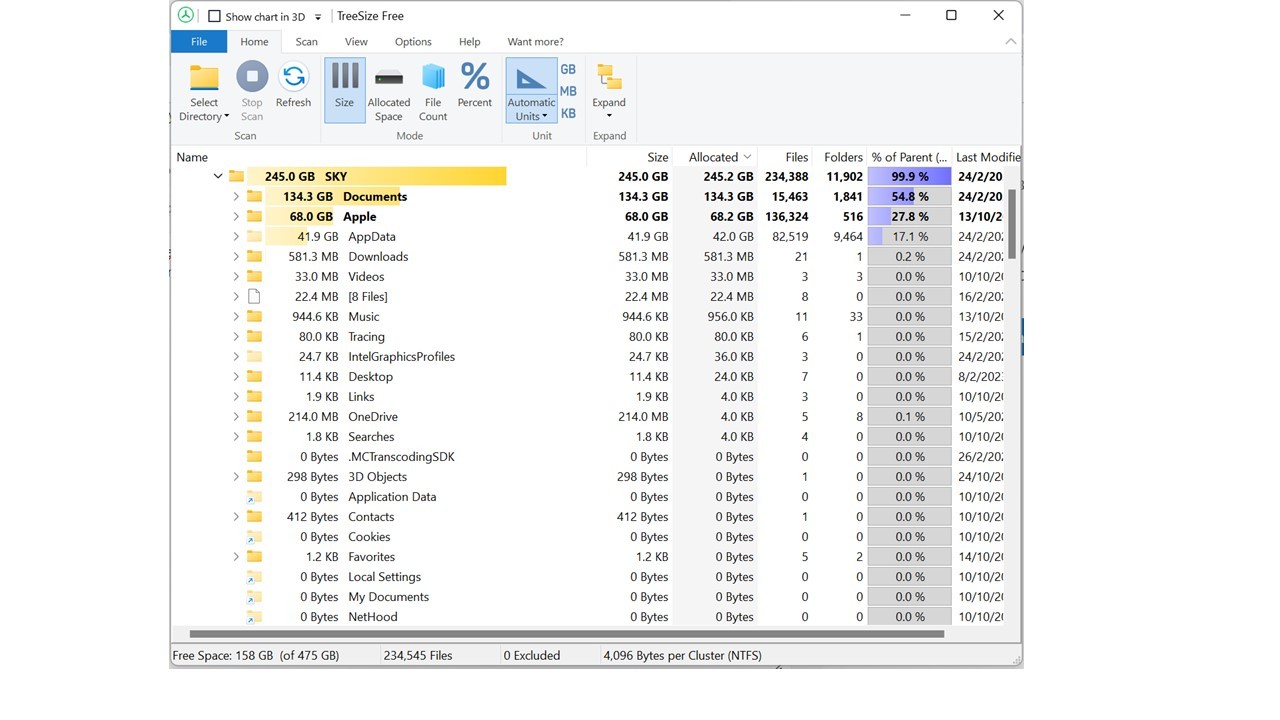Expand the Documents folder
Screen dimensions: 1280x720
pyautogui.click(x=236, y=196)
